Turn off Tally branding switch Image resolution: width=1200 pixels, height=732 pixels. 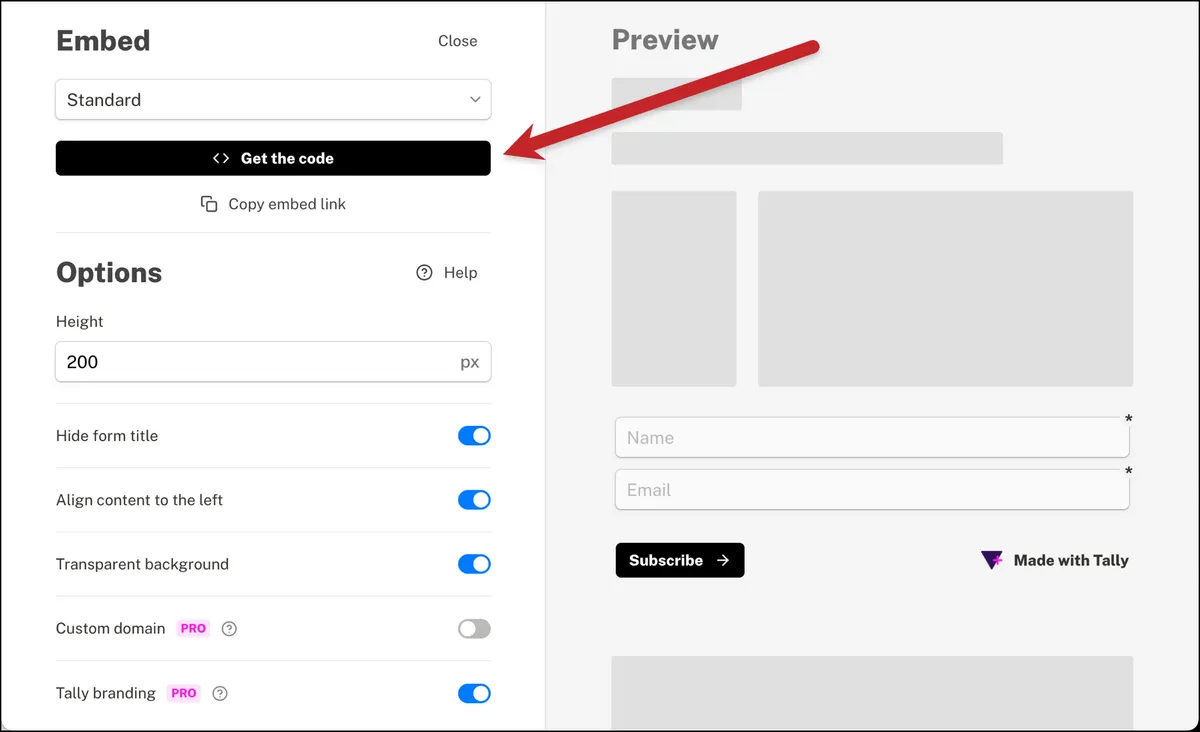pos(474,693)
